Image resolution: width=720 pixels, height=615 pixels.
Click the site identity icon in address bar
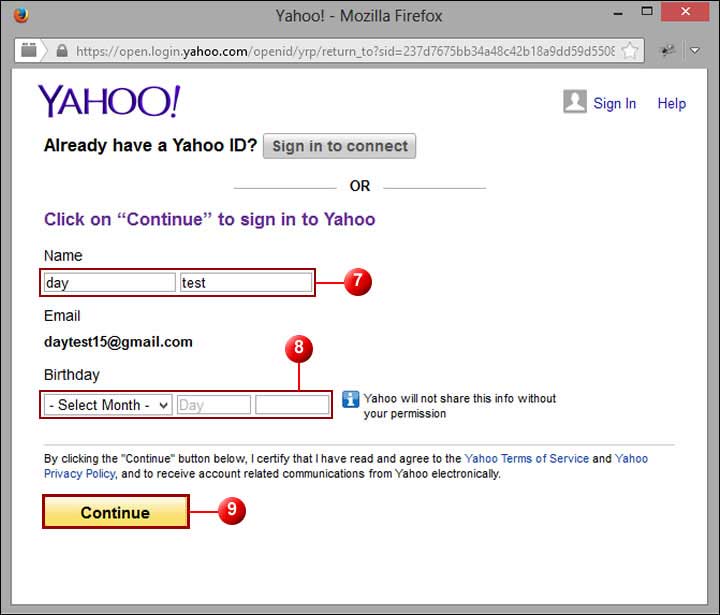click(28, 50)
